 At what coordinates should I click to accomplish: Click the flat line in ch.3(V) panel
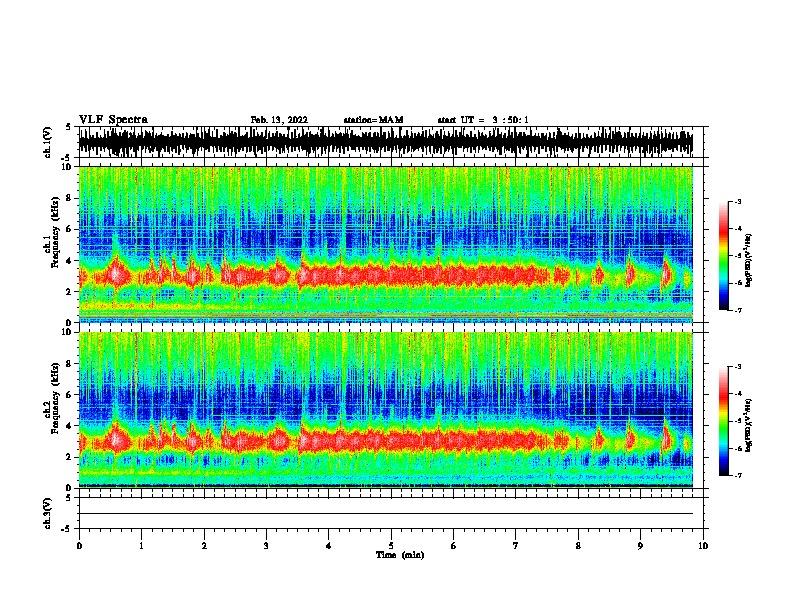[x=385, y=514]
